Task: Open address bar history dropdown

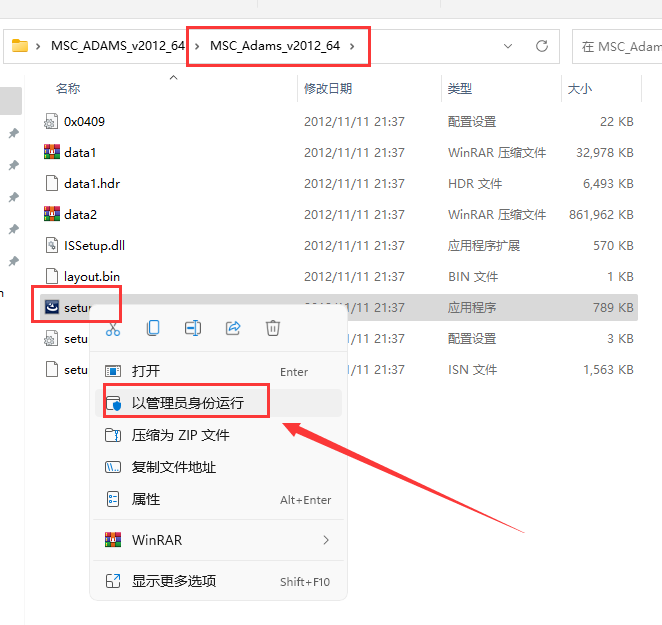Action: click(x=508, y=46)
